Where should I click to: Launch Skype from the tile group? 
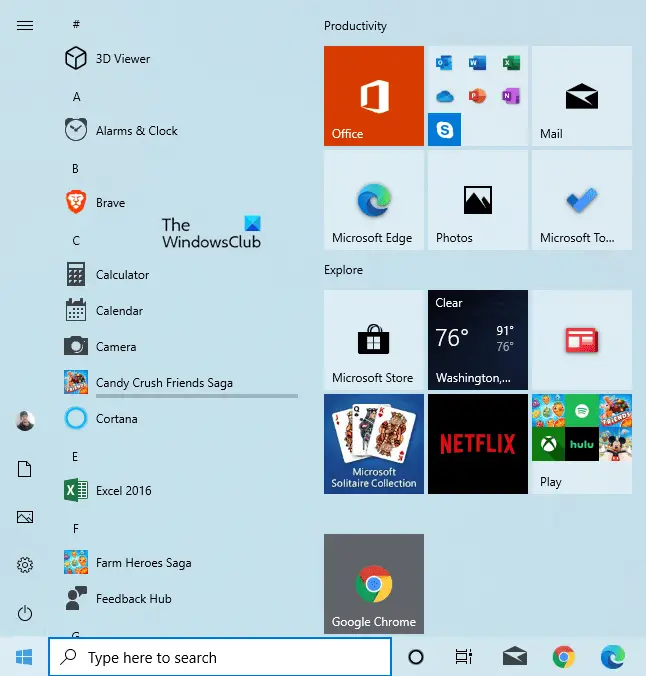[x=444, y=129]
